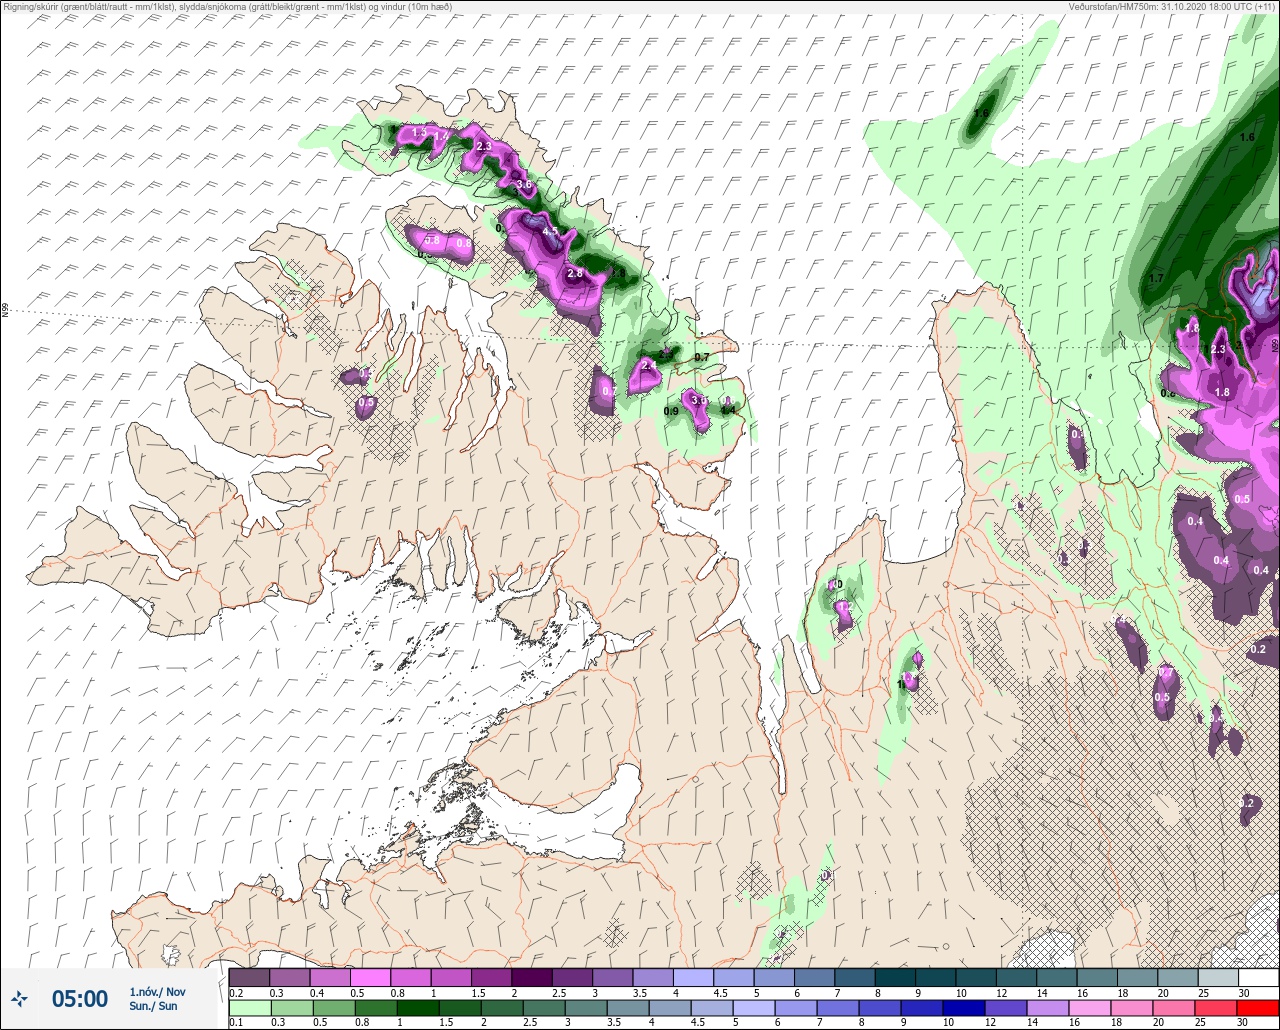Pick the snow legend pink swatch at 0.5

(x=370, y=976)
